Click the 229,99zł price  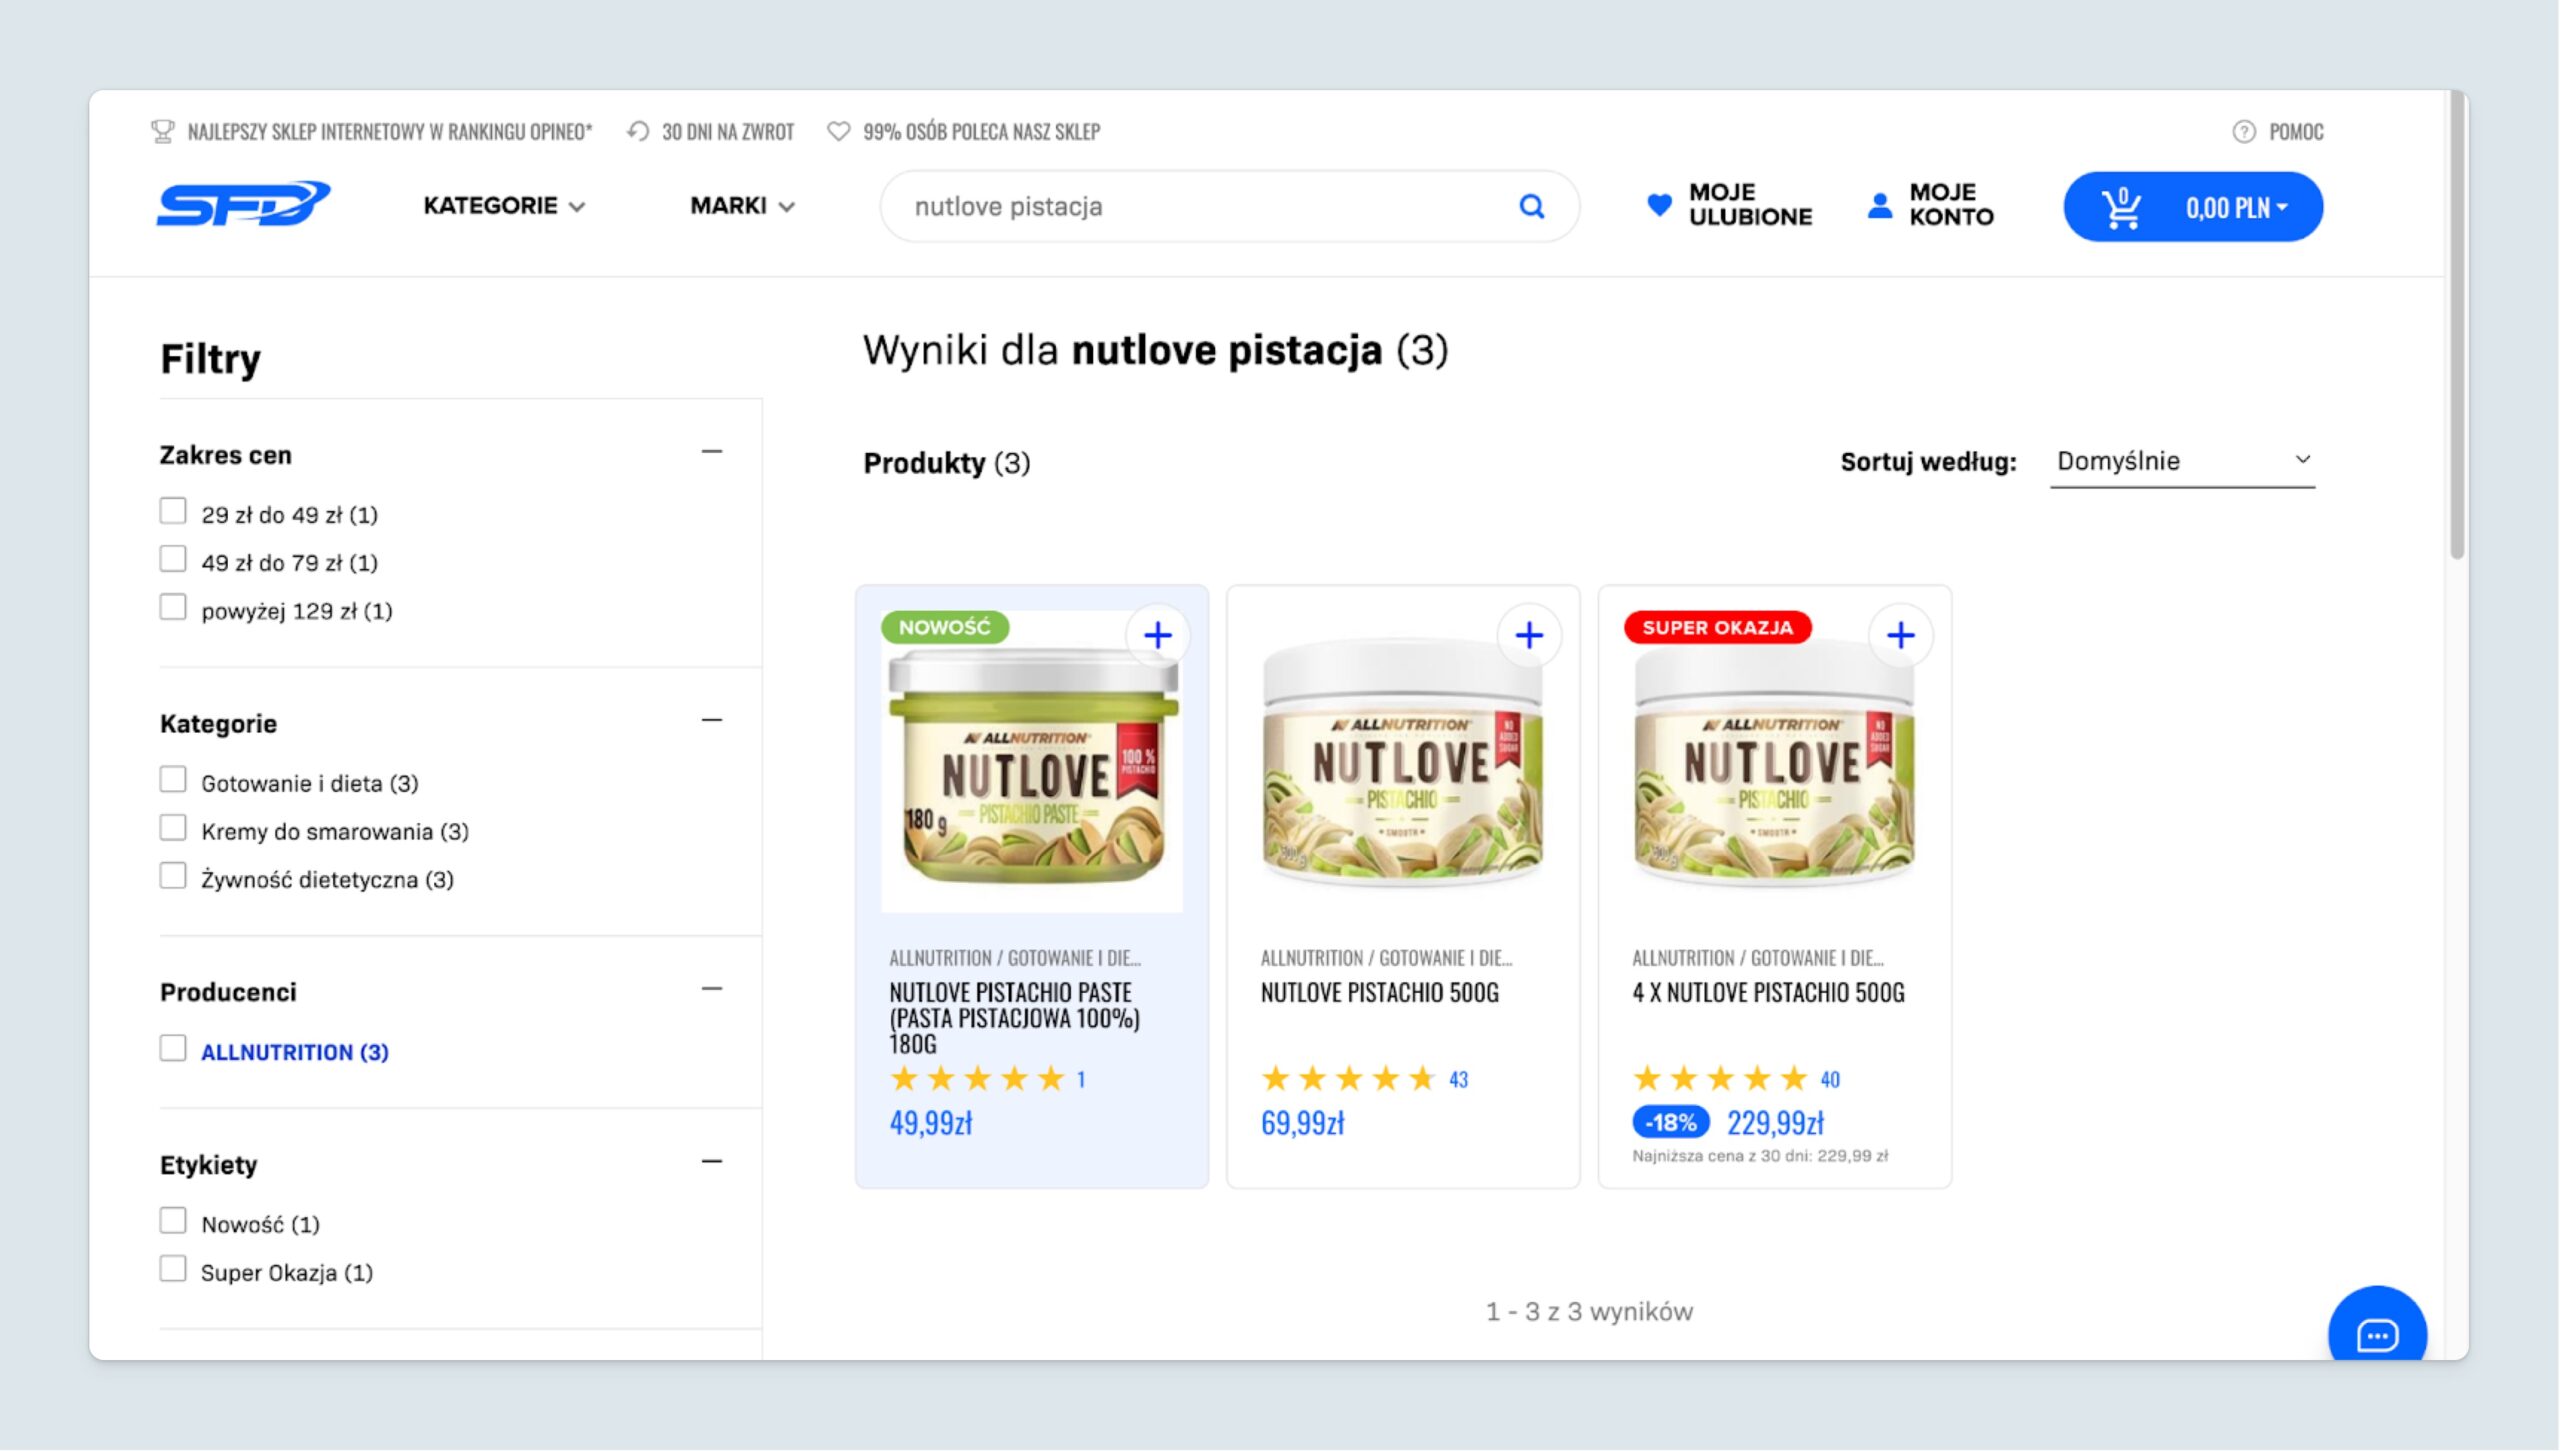[1775, 1123]
